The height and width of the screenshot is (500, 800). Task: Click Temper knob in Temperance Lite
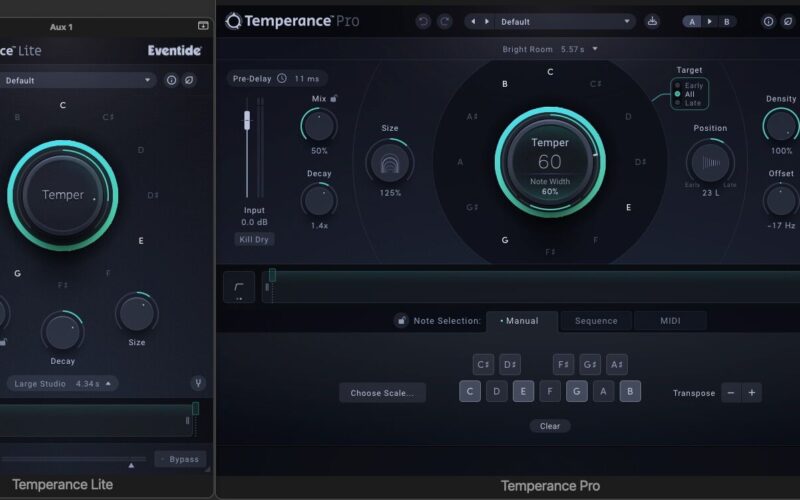(x=63, y=195)
